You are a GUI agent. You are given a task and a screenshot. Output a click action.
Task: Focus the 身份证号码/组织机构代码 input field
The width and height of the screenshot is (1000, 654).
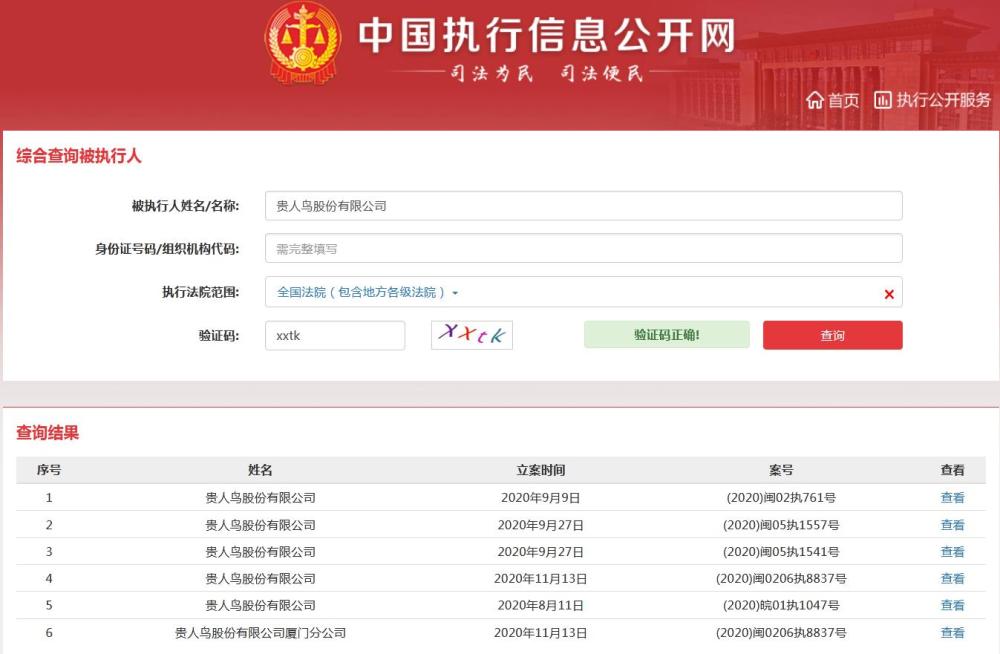point(584,248)
